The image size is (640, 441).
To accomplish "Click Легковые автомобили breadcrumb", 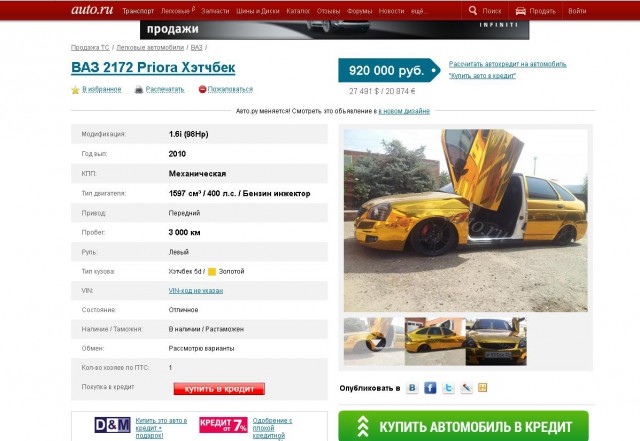I will (x=150, y=47).
